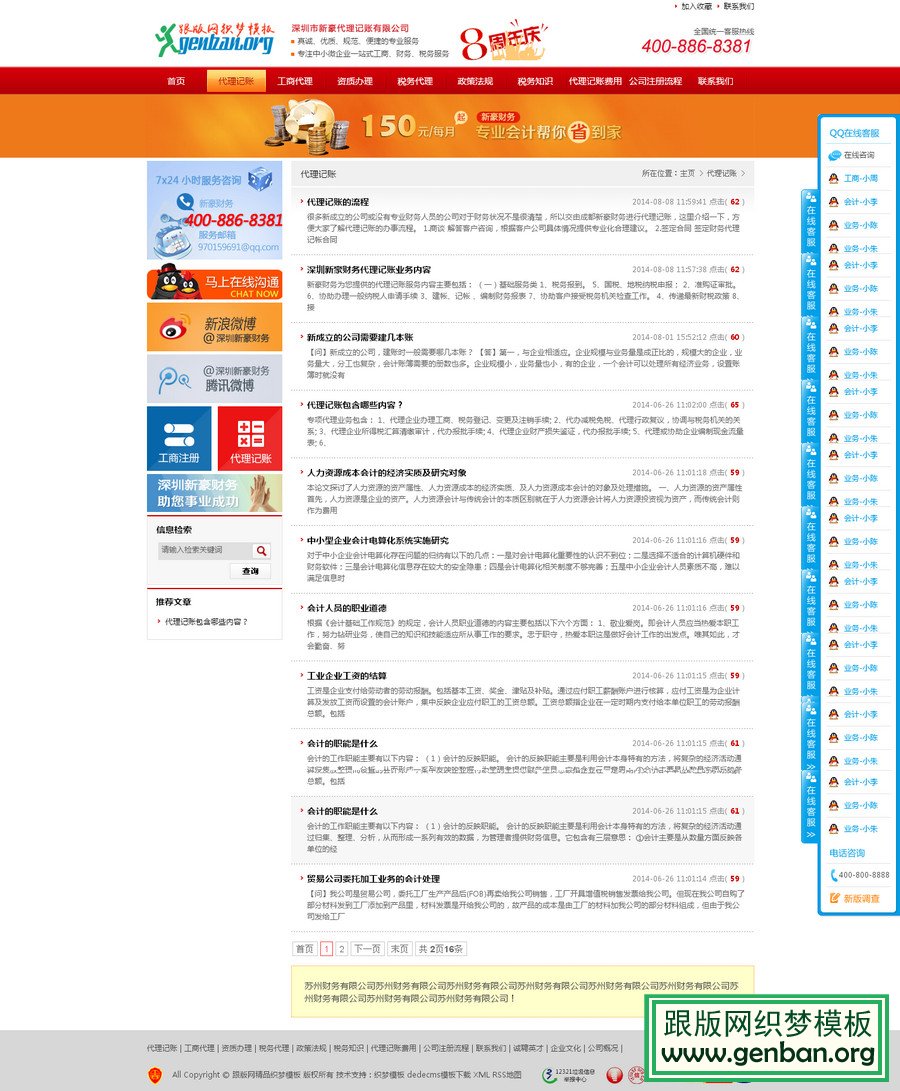This screenshot has height=1091, width=900.
Task: Open the 税务代理 navigation menu item
Action: (415, 81)
